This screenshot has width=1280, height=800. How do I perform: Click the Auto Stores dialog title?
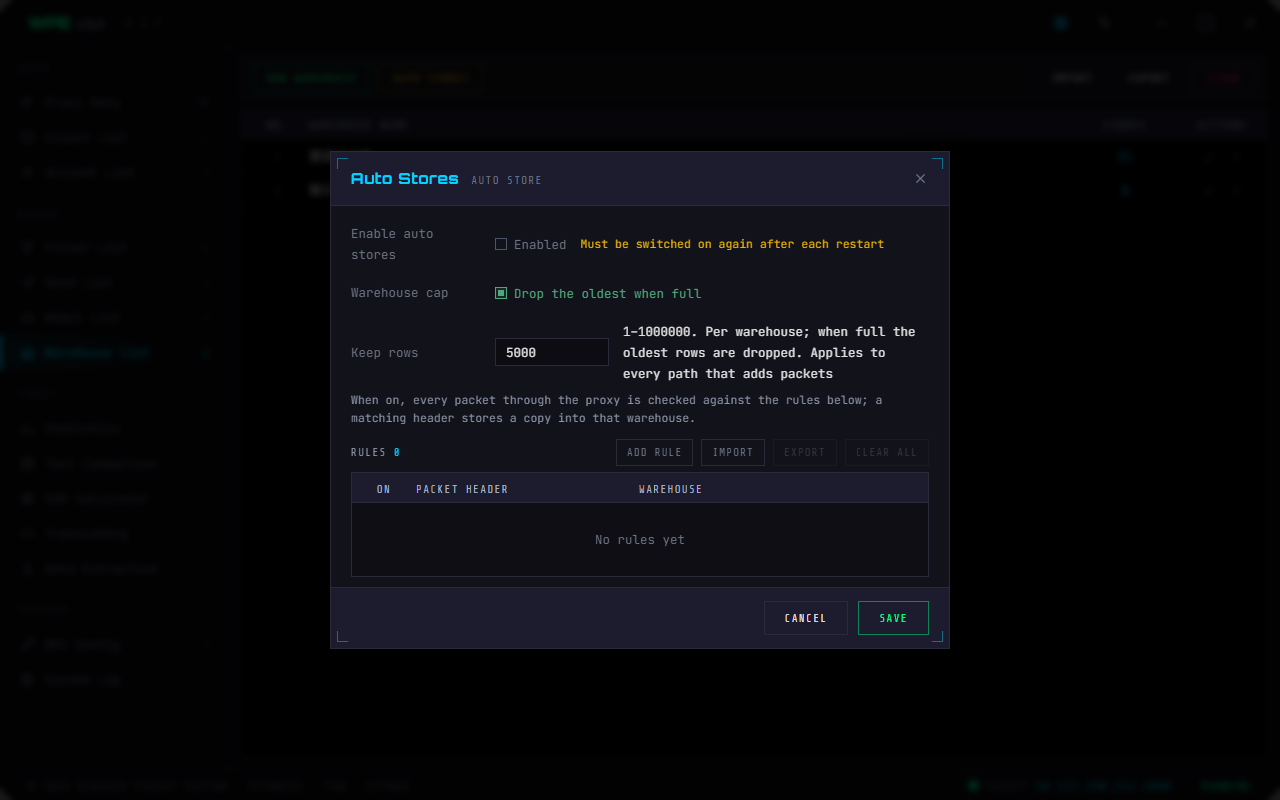[x=404, y=179]
